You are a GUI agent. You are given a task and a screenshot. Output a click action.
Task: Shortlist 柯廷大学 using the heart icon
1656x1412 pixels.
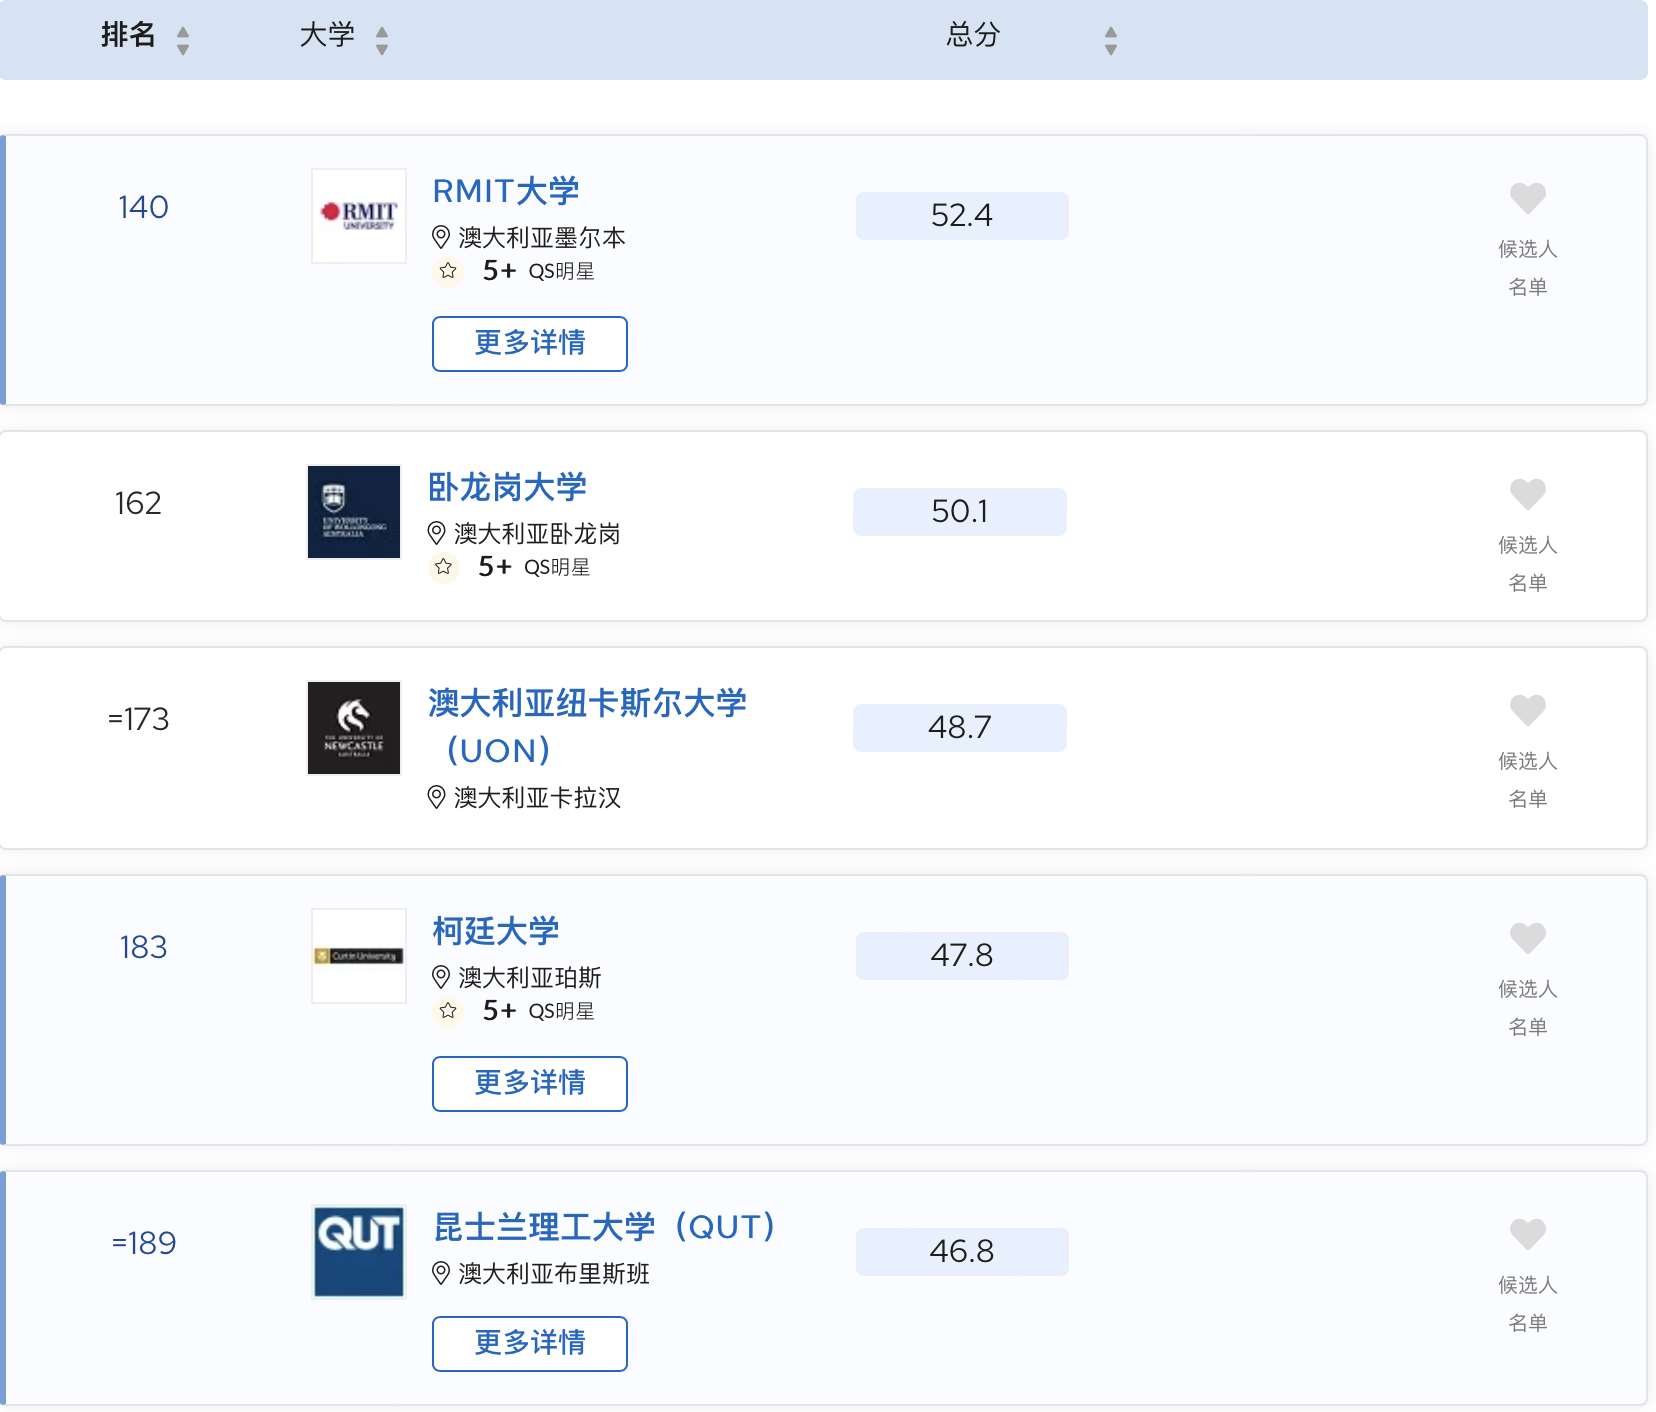[x=1527, y=938]
